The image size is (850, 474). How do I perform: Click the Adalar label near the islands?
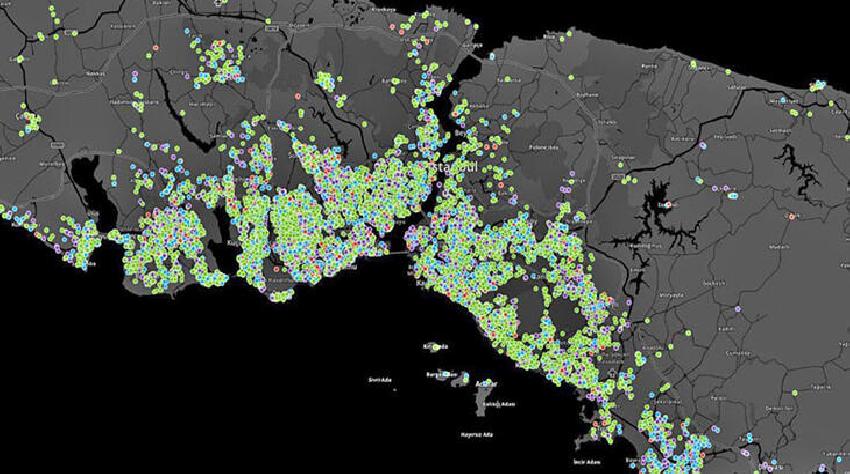486,383
